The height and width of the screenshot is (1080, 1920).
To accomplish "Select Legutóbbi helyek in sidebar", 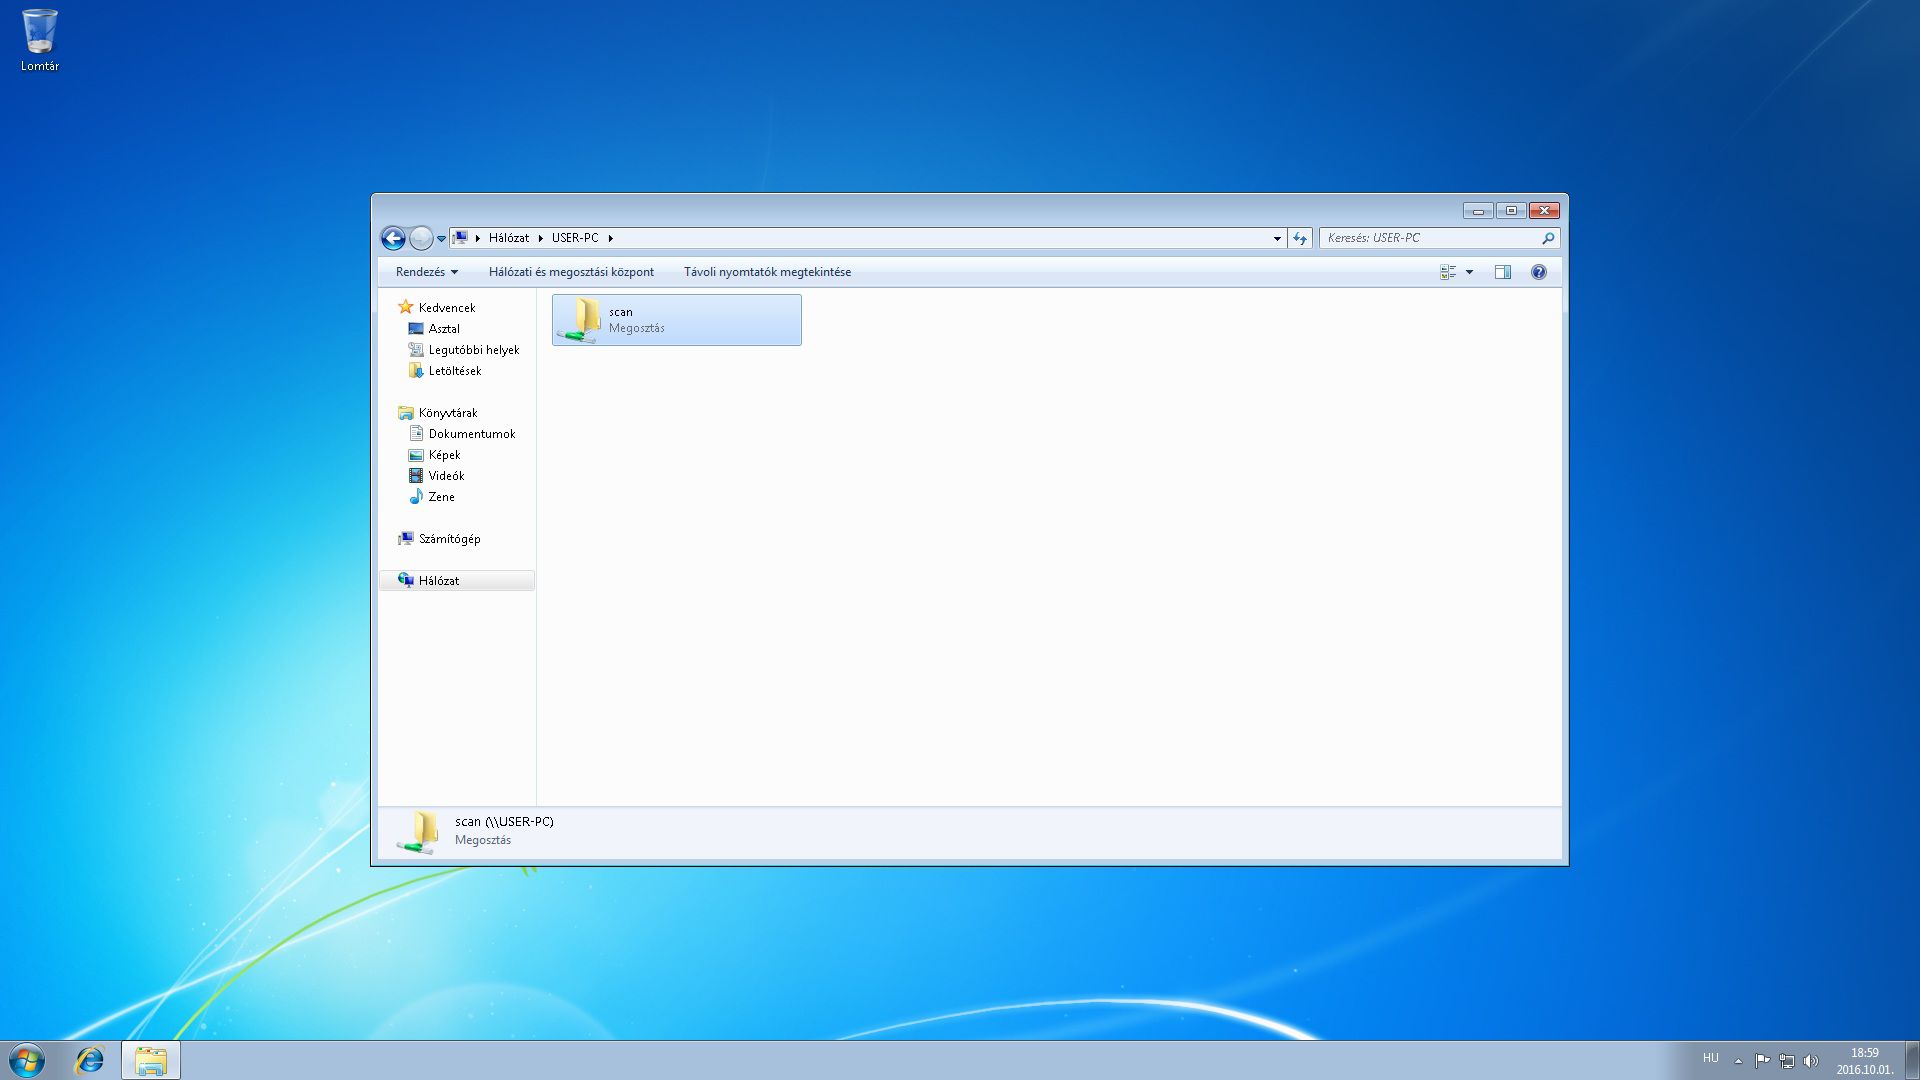I will coord(474,350).
